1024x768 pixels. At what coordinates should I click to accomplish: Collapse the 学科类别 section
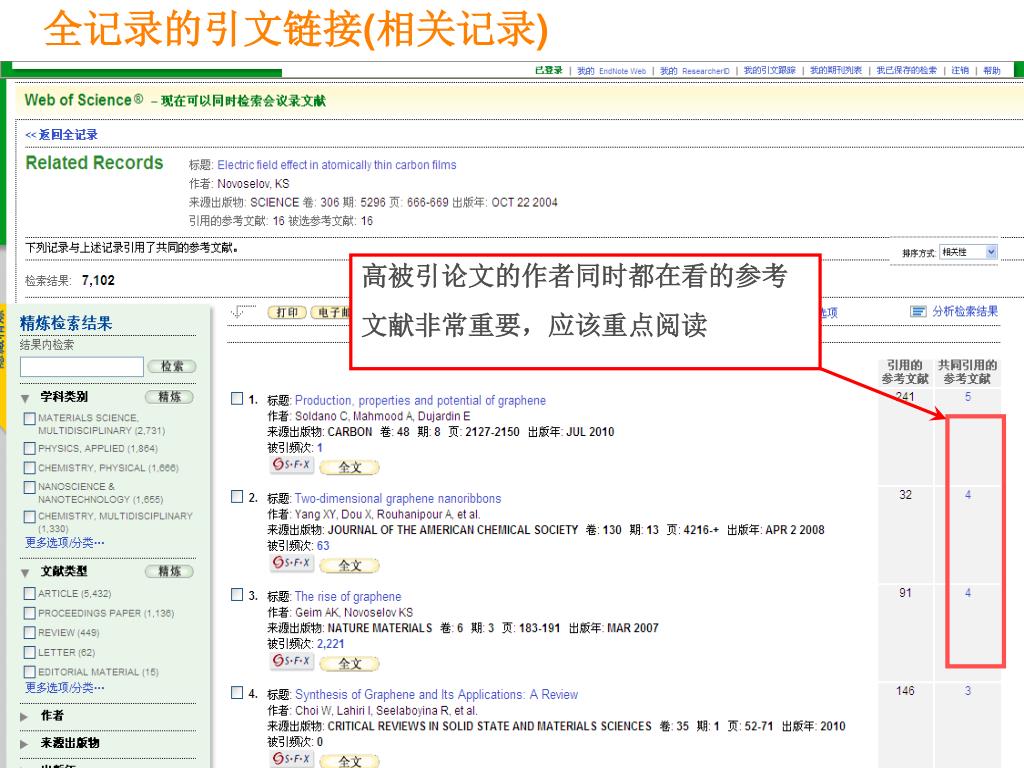(x=25, y=398)
